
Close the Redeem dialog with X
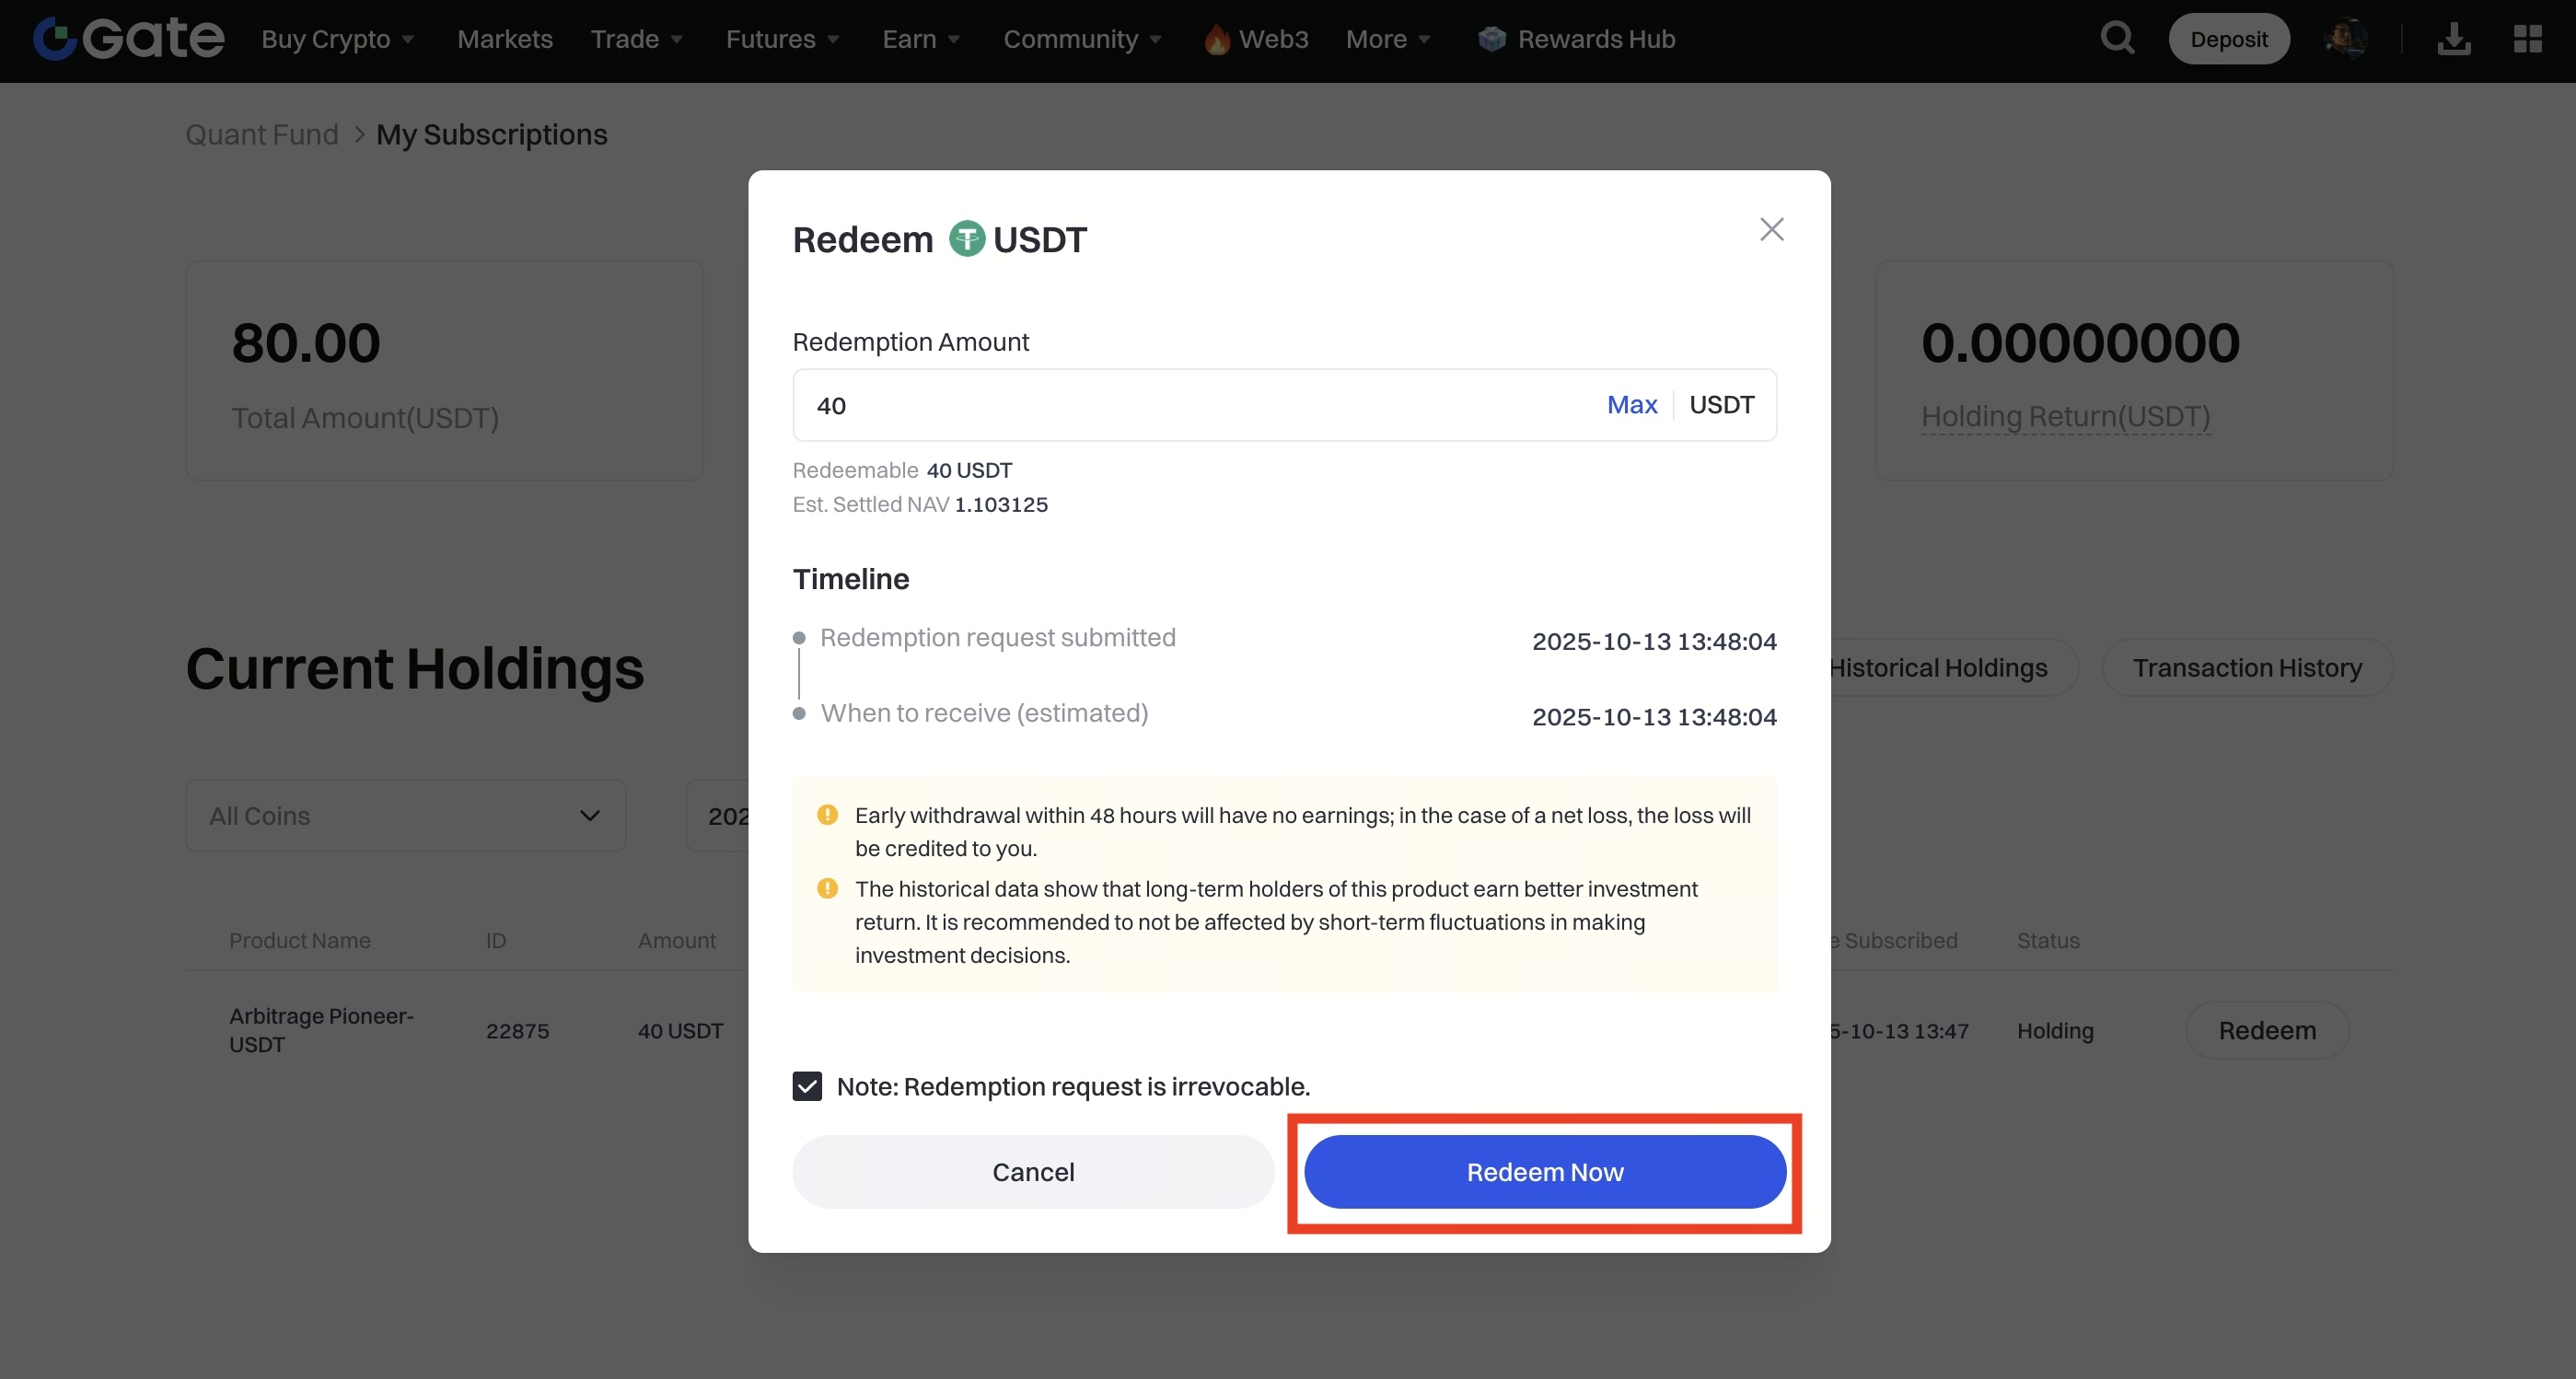tap(1771, 229)
